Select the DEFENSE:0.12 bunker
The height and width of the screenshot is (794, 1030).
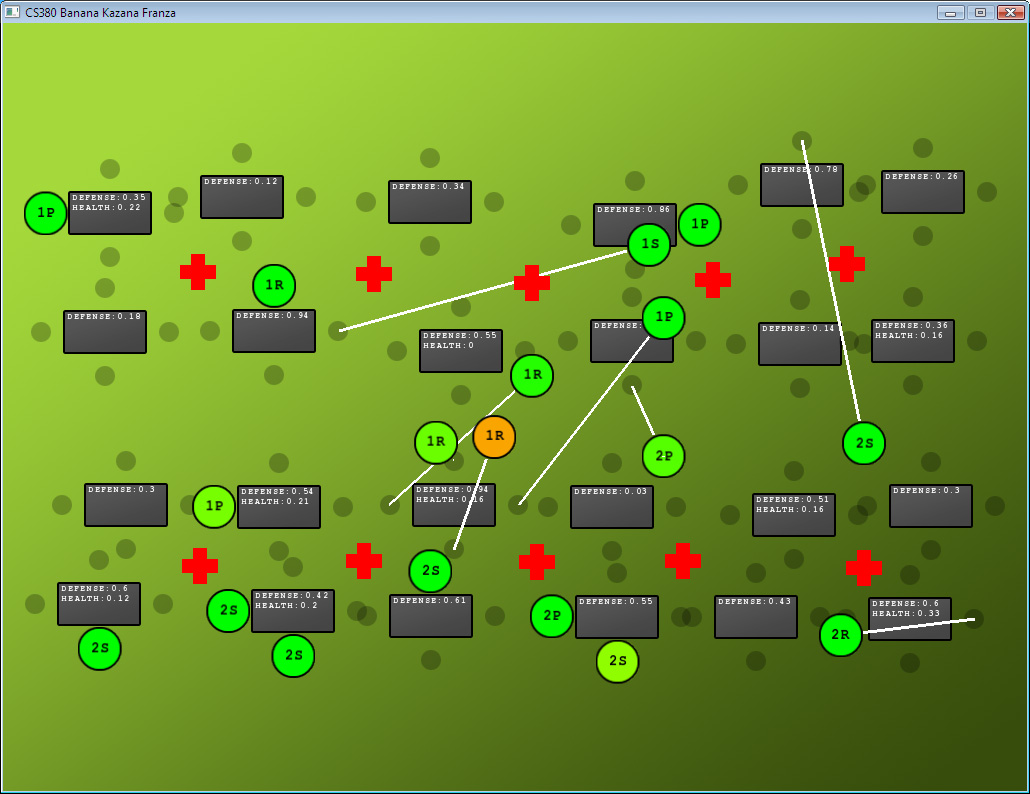coord(242,197)
